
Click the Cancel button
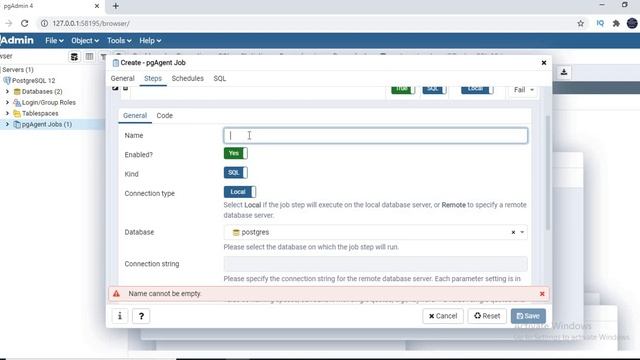pyautogui.click(x=443, y=316)
